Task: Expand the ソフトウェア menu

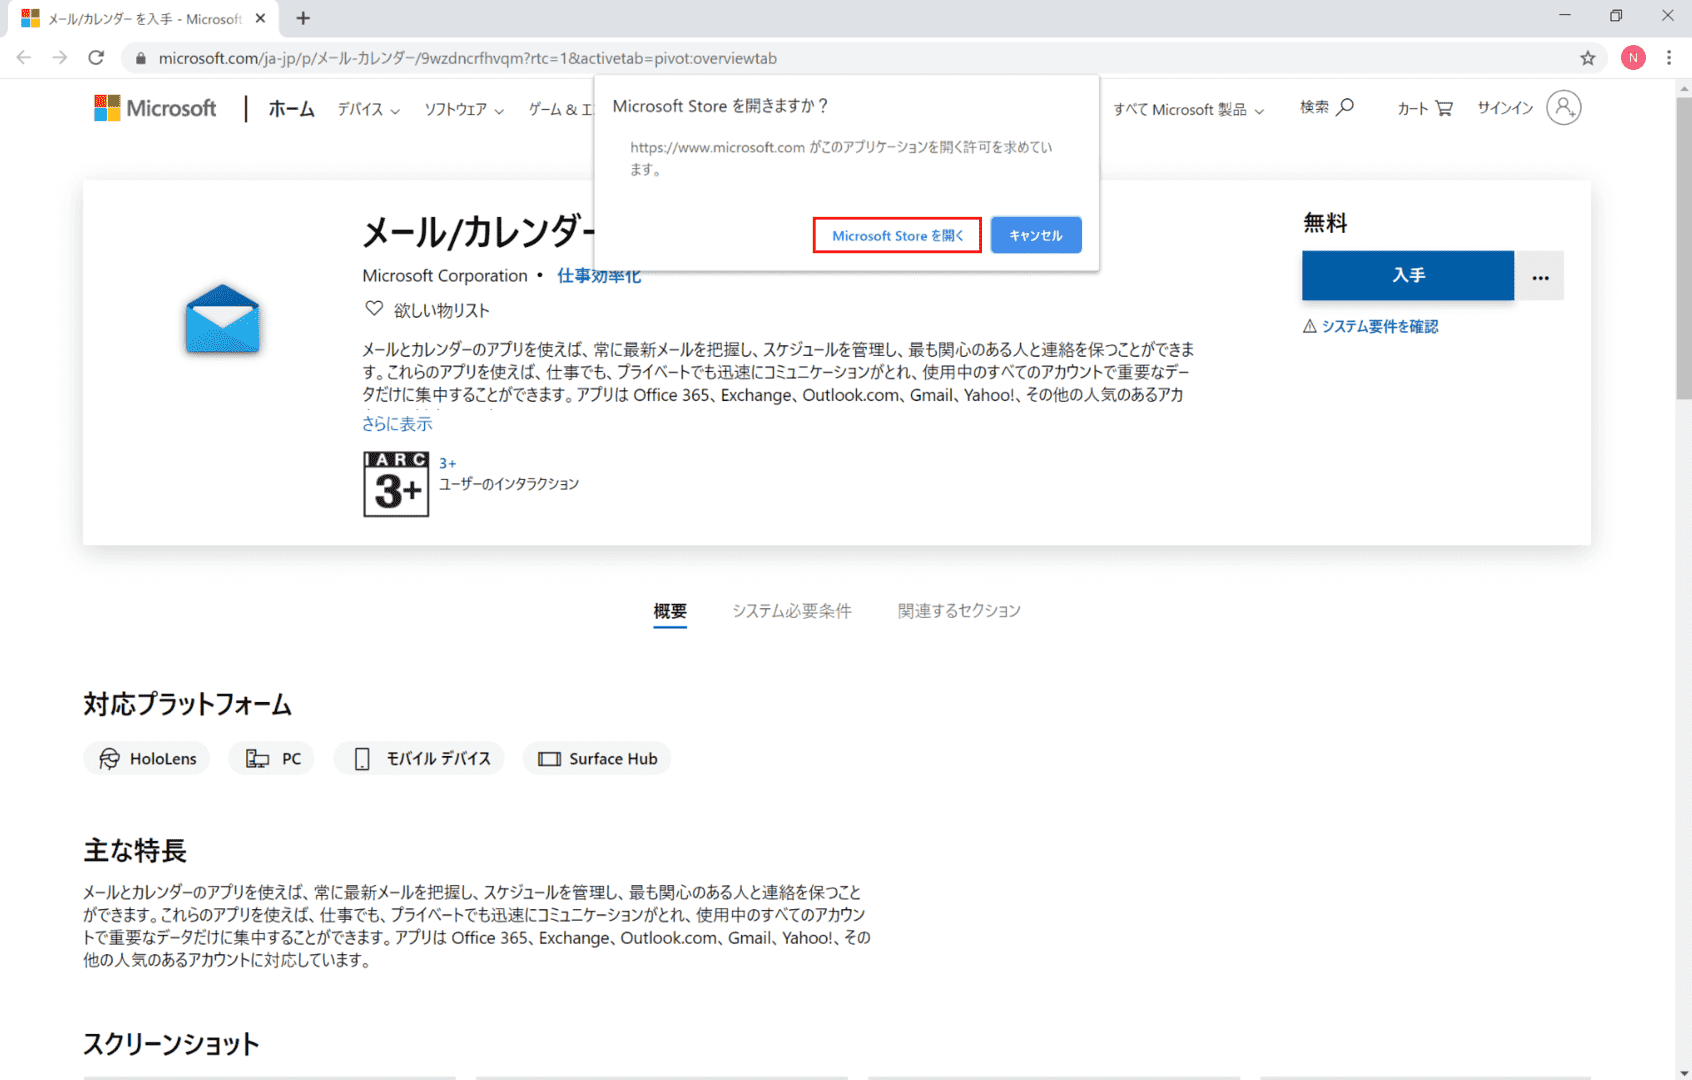Action: click(464, 109)
